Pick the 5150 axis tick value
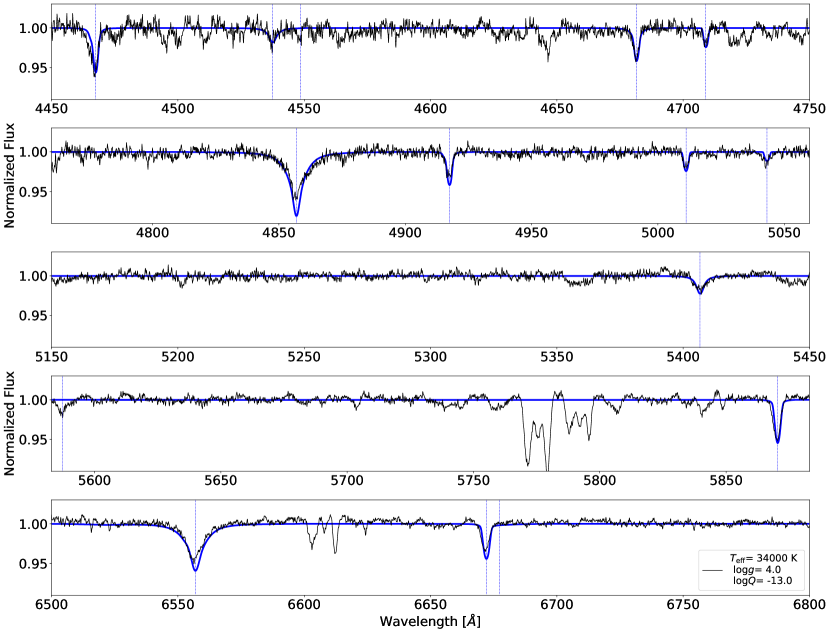 (x=51, y=357)
